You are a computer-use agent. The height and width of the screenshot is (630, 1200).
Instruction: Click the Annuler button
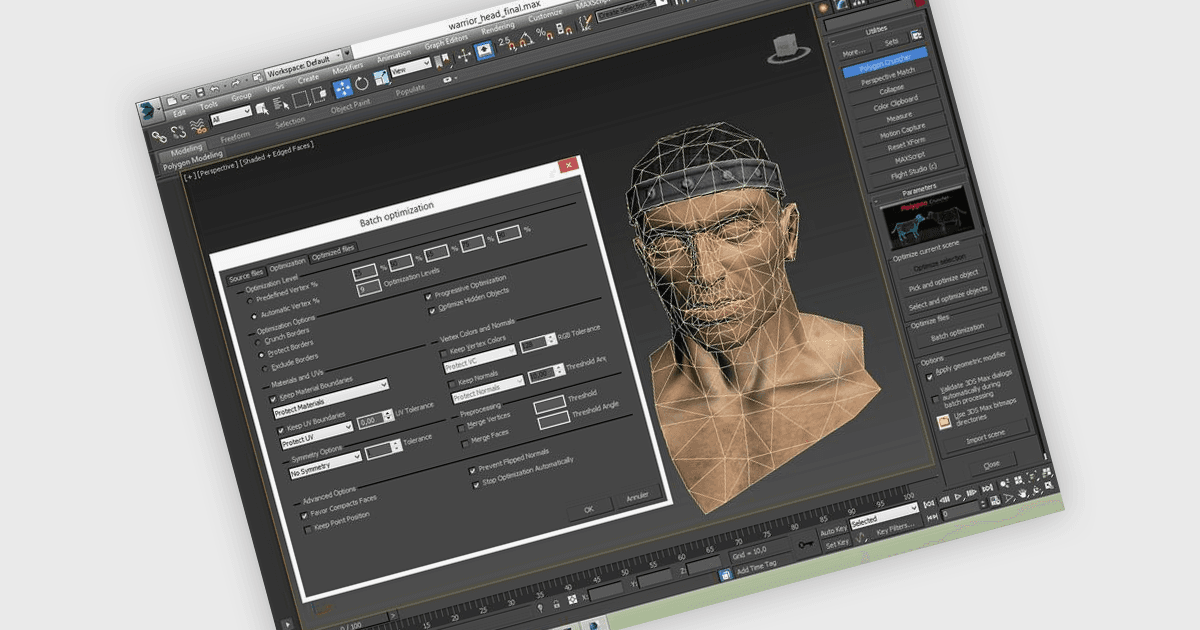[638, 496]
